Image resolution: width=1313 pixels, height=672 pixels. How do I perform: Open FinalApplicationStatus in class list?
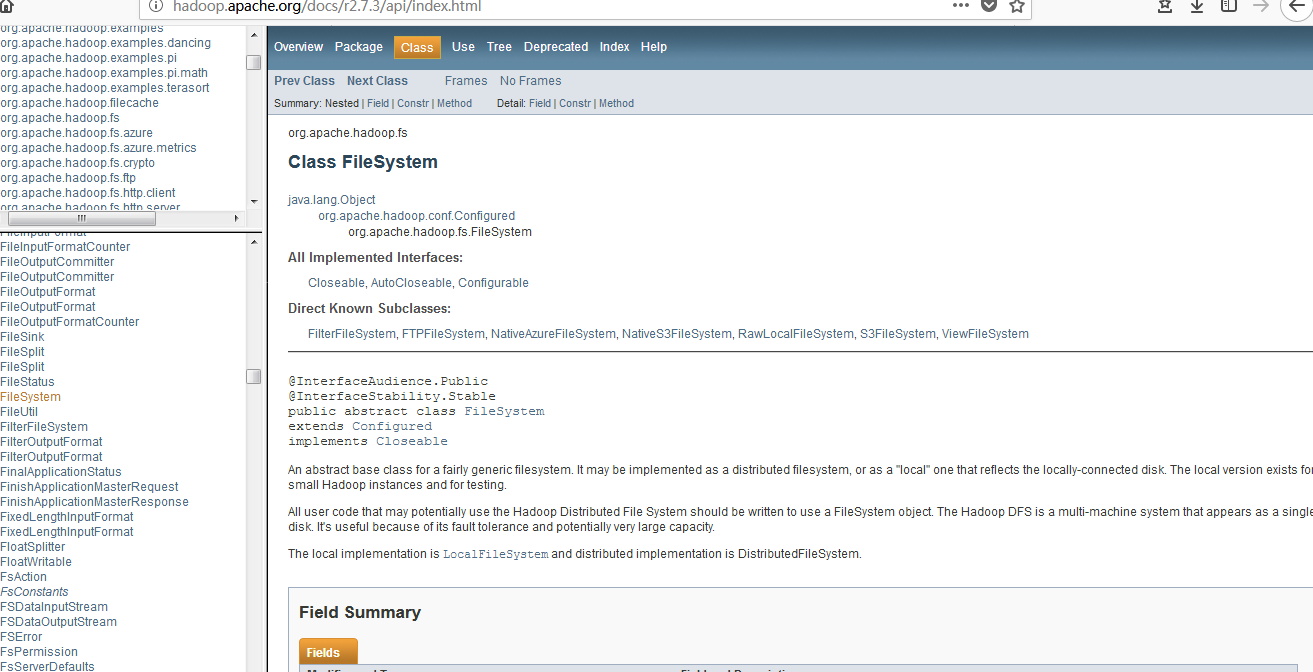click(61, 472)
